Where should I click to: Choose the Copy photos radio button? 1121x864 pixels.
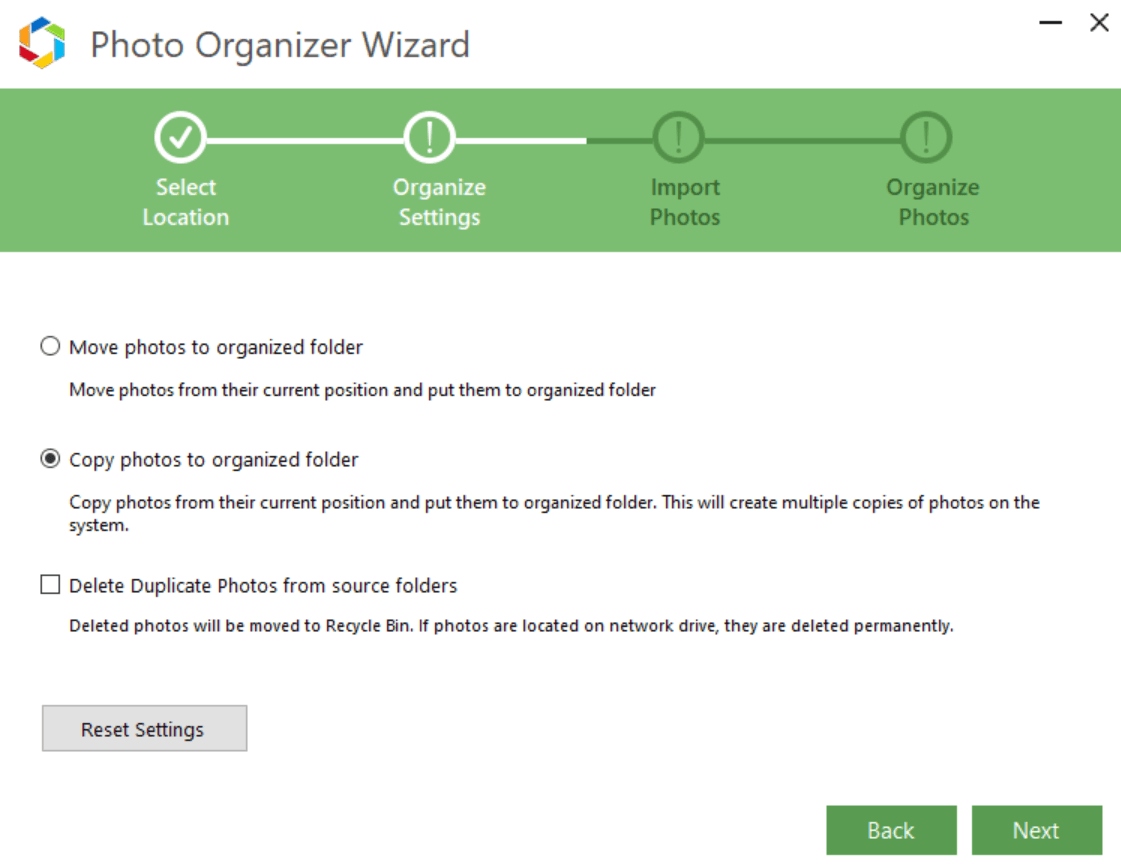click(x=49, y=460)
